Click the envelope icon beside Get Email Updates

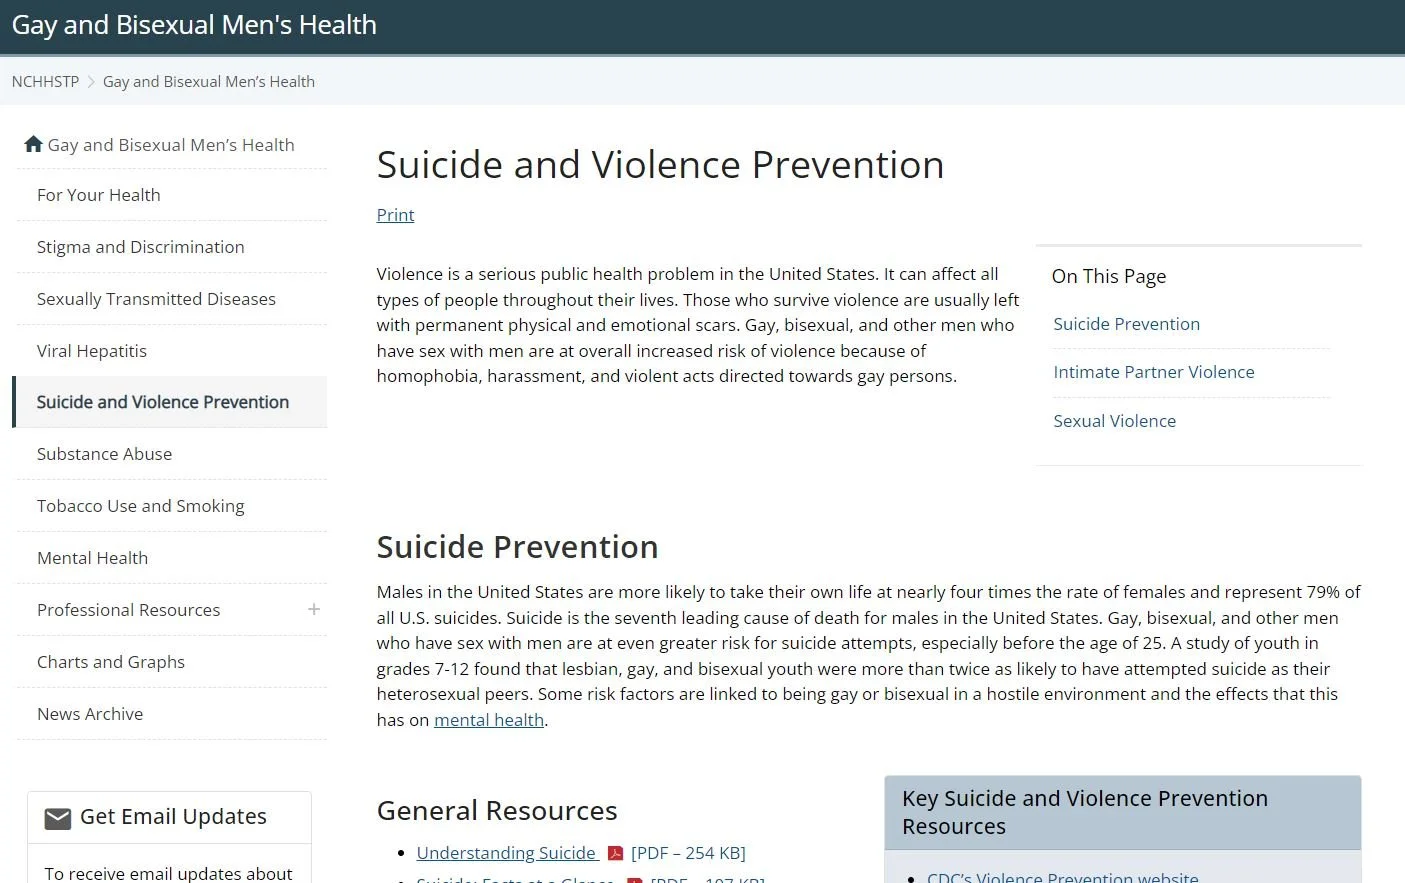tap(58, 818)
